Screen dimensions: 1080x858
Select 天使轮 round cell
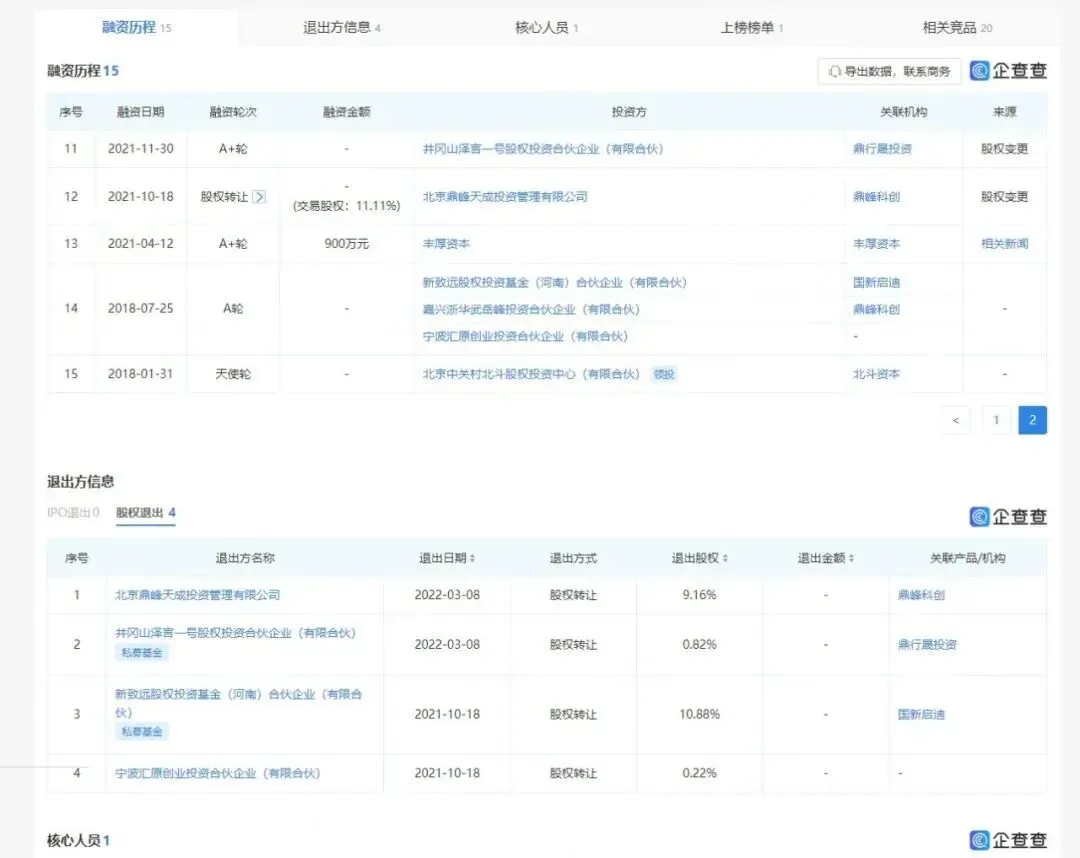[x=233, y=374]
